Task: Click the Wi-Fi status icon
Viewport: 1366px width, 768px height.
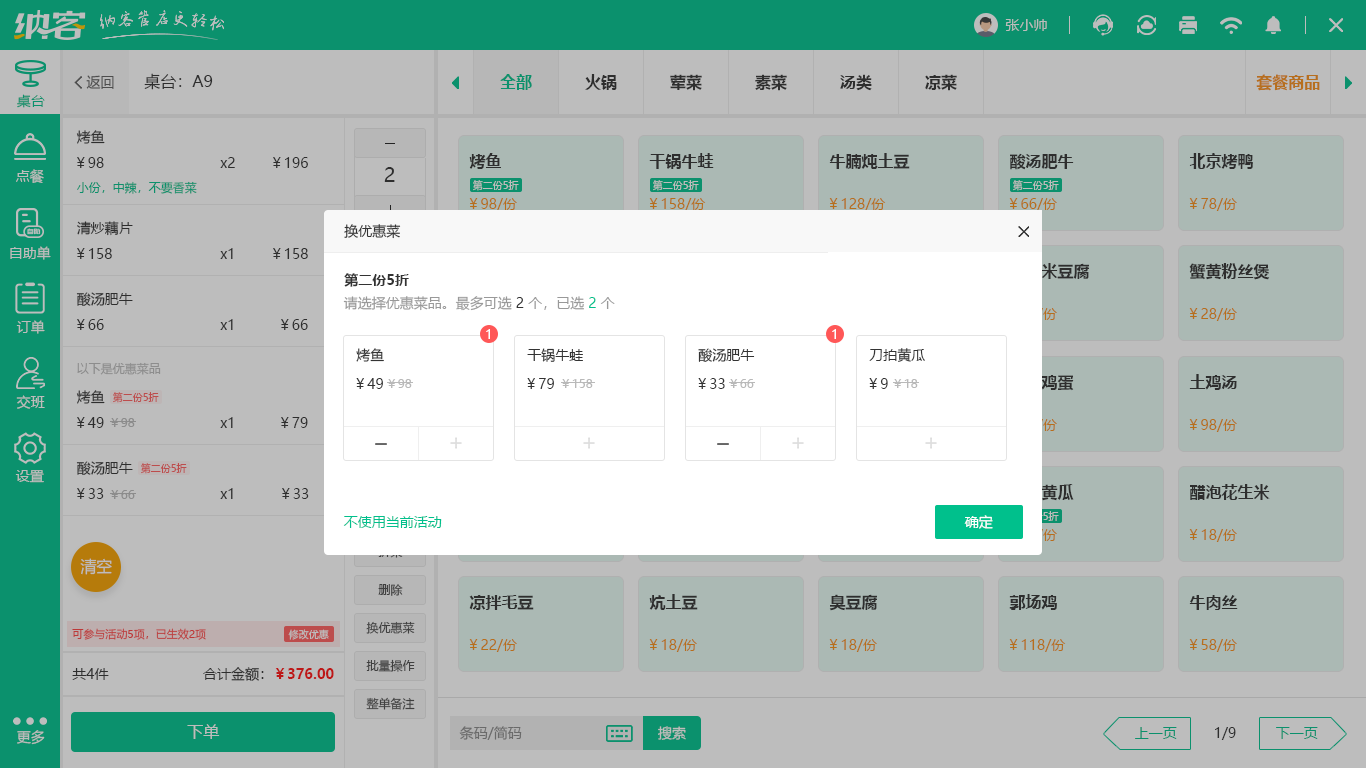Action: (x=1231, y=25)
